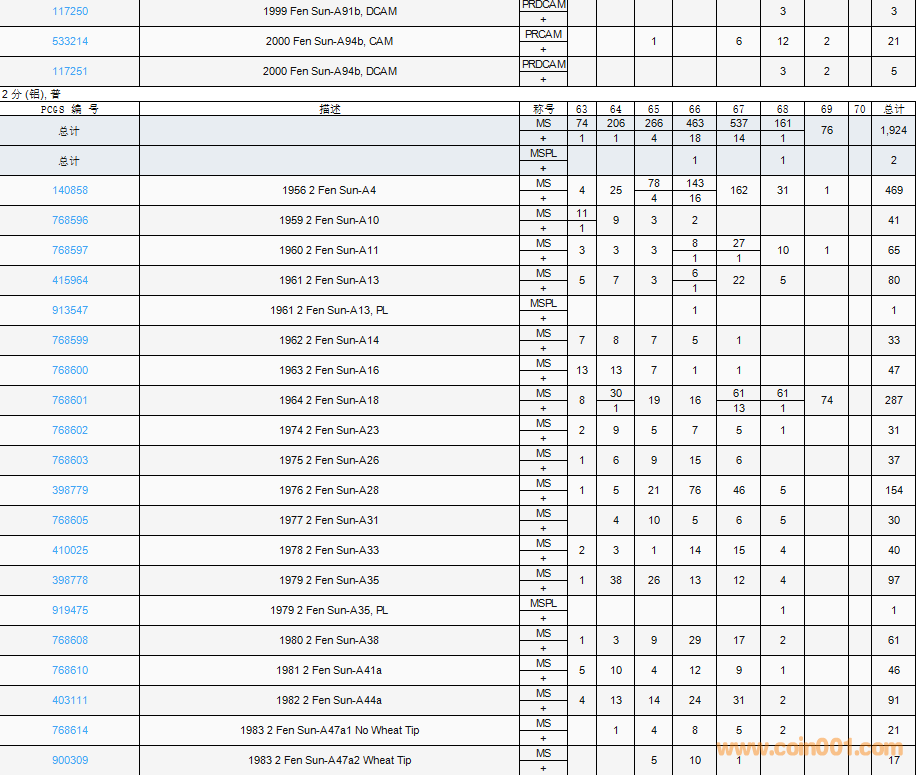Click the 768596 coin number link
The image size is (916, 775).
click(x=70, y=220)
